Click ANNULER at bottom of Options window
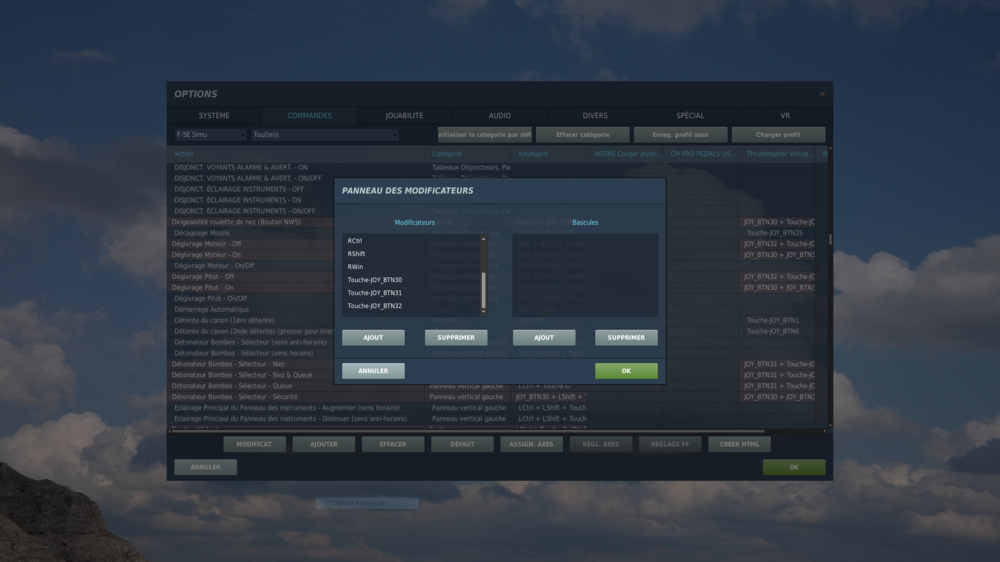 point(205,467)
